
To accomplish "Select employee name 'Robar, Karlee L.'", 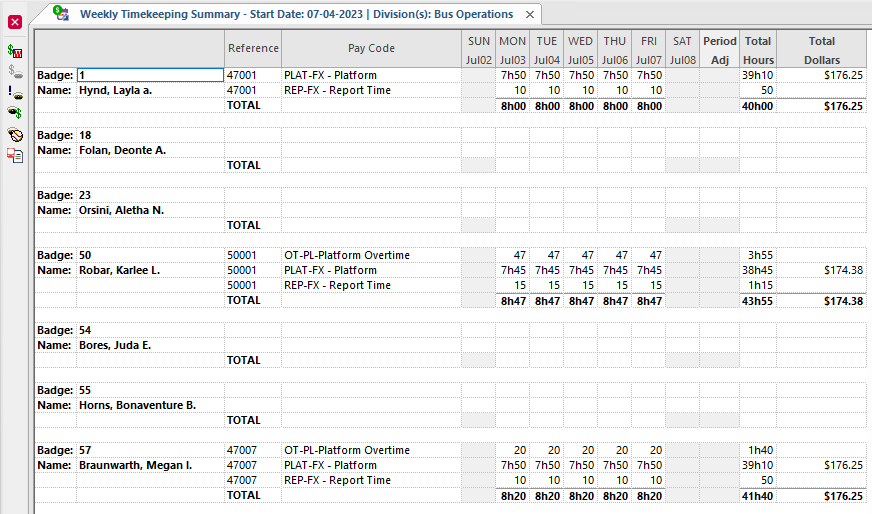I will click(119, 270).
